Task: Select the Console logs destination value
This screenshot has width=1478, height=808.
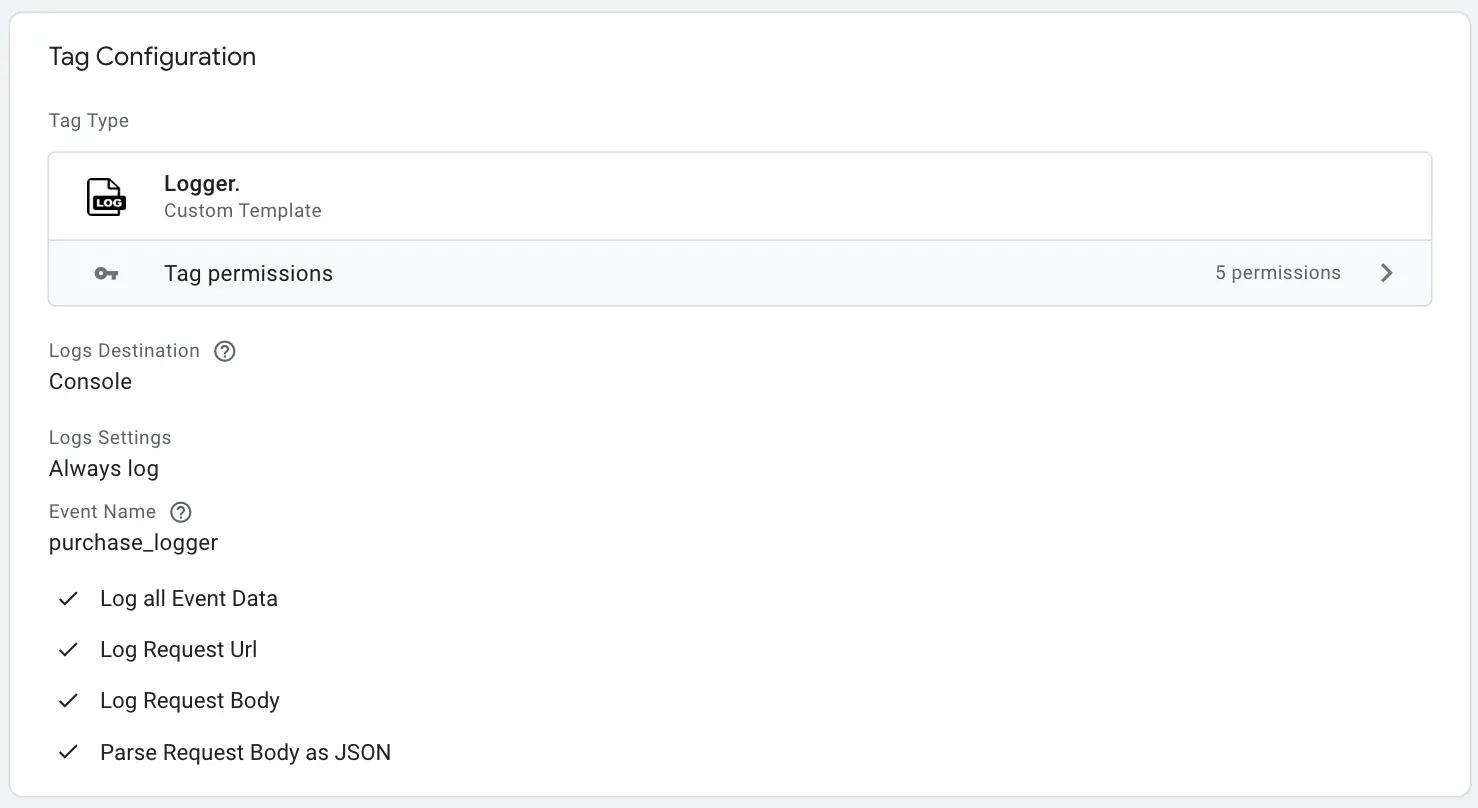Action: click(90, 382)
